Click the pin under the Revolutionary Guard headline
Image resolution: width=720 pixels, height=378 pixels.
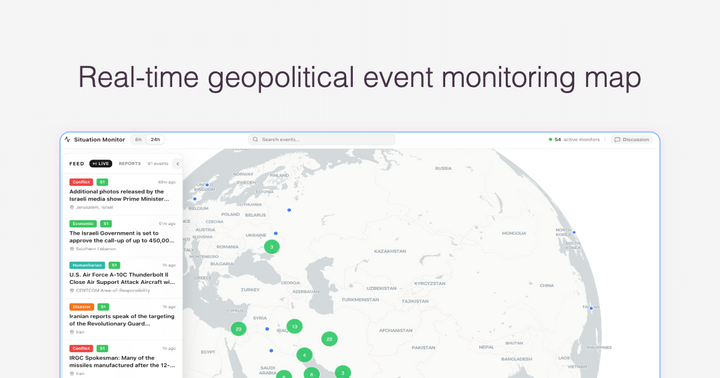[72, 332]
